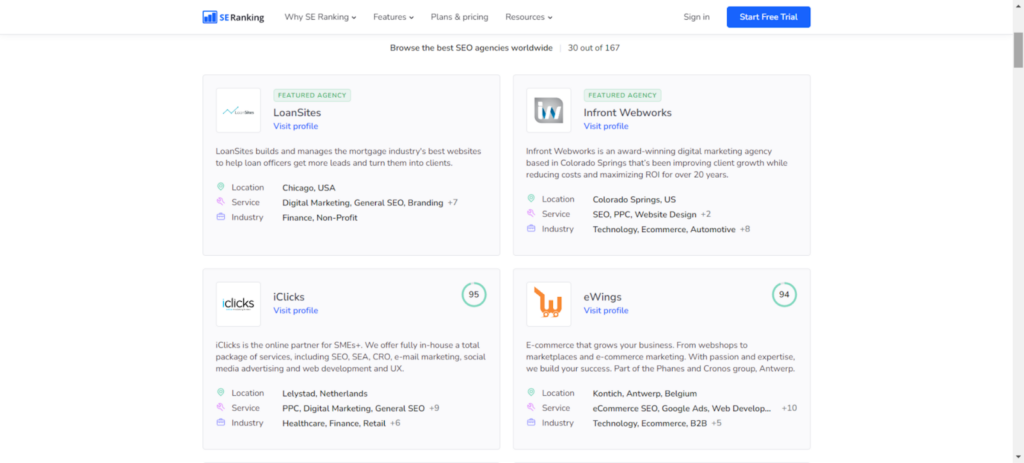Click the eWings score 94 badge

(784, 295)
